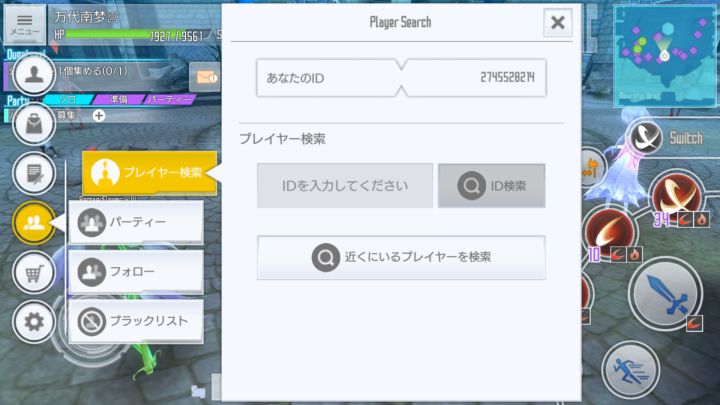The height and width of the screenshot is (405, 720).
Task: Close the Player Search dialog
Action: [x=557, y=22]
